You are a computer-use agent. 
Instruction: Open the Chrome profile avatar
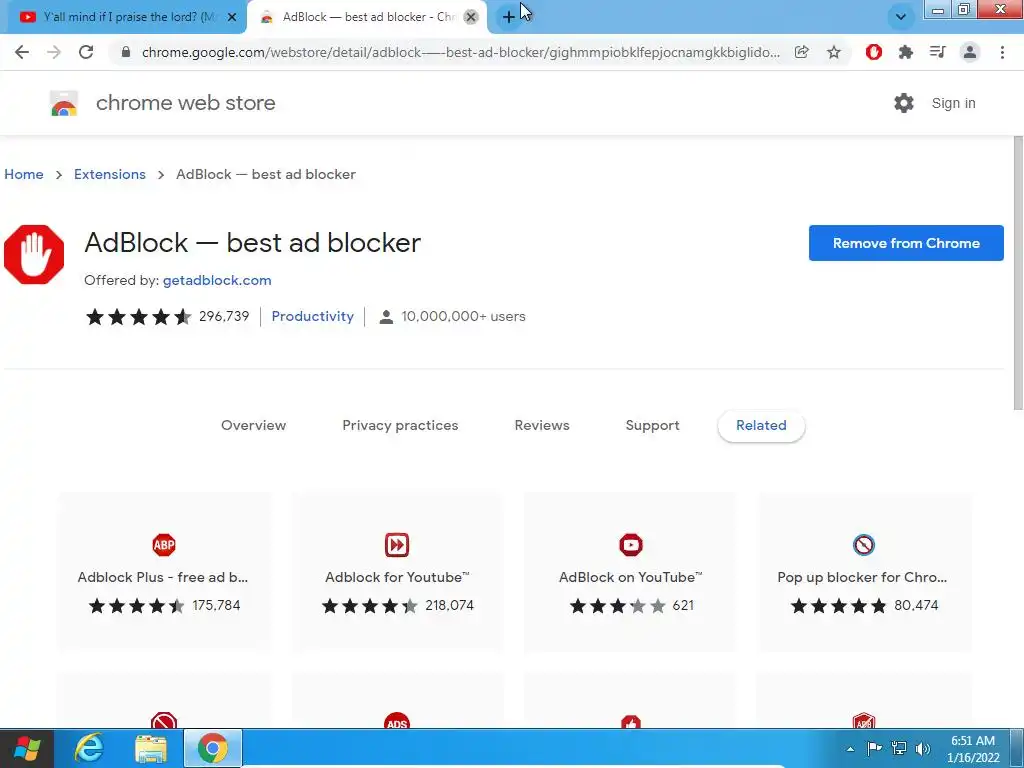[x=970, y=52]
